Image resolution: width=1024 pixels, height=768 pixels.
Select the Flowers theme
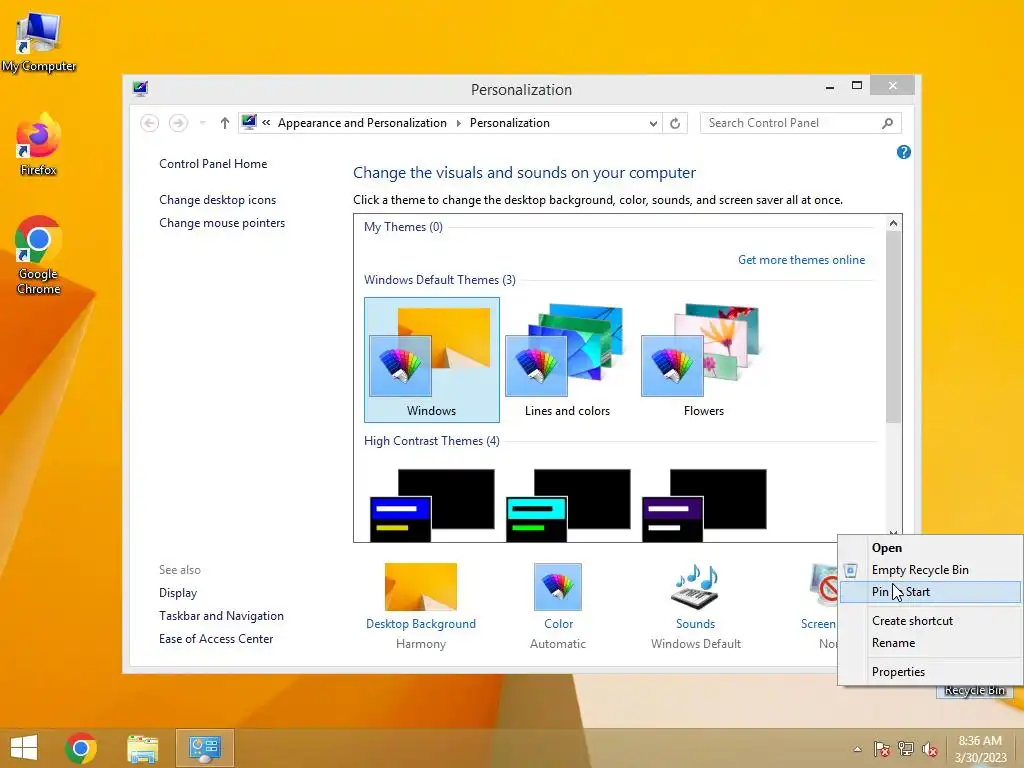click(703, 360)
